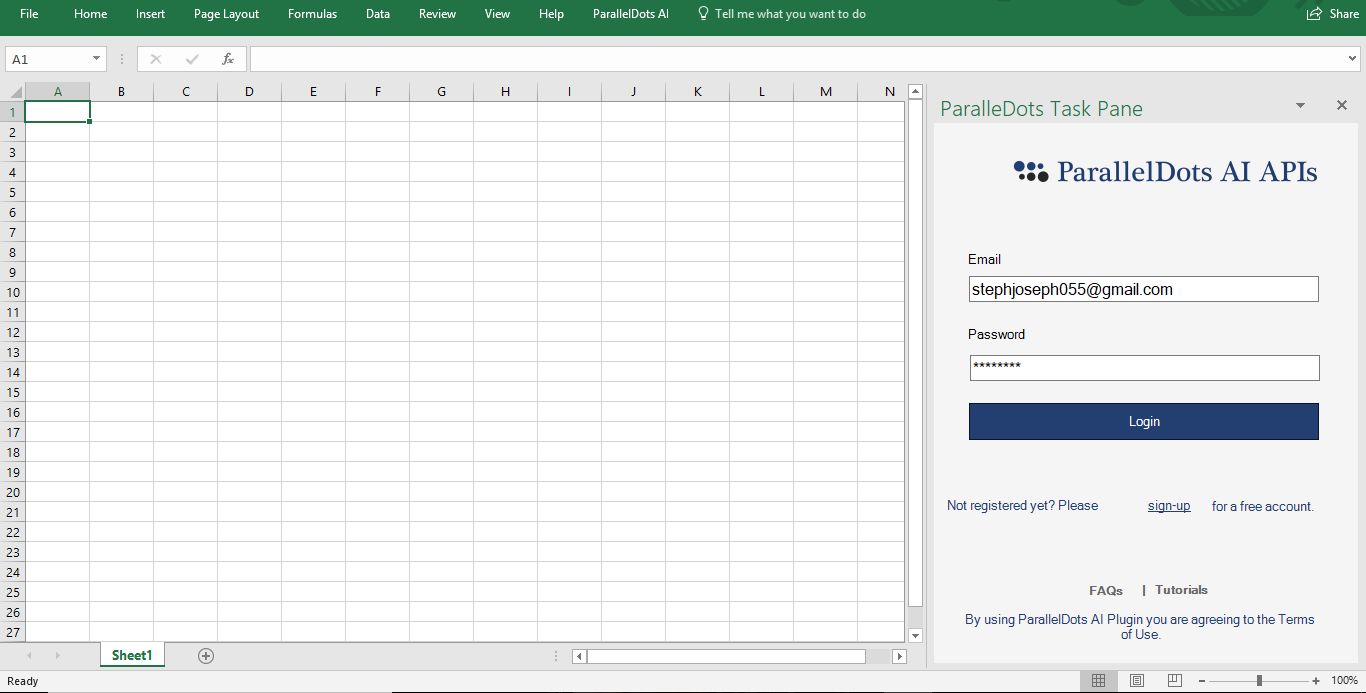The image size is (1366, 693).
Task: Switch to Page Break Preview icon
Action: pos(1175,680)
